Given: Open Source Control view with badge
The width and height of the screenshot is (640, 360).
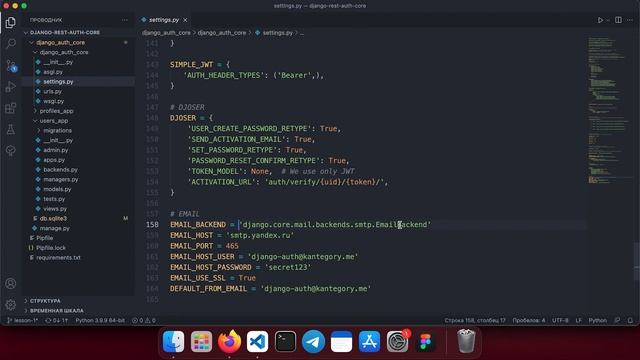Looking at the screenshot, I should click(11, 65).
